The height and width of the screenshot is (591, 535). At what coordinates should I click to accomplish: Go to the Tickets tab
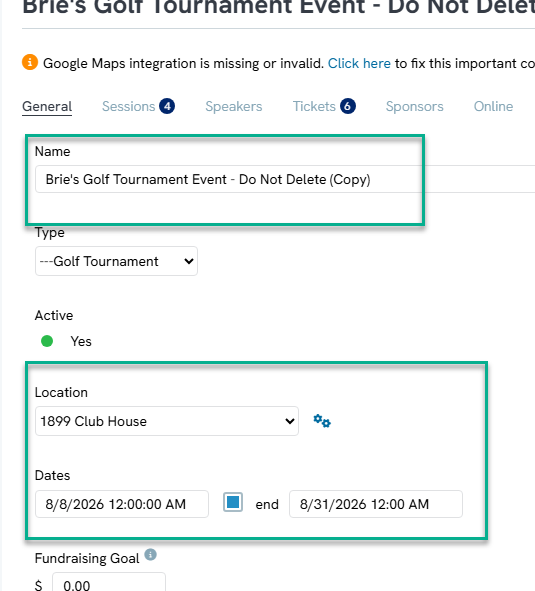314,107
